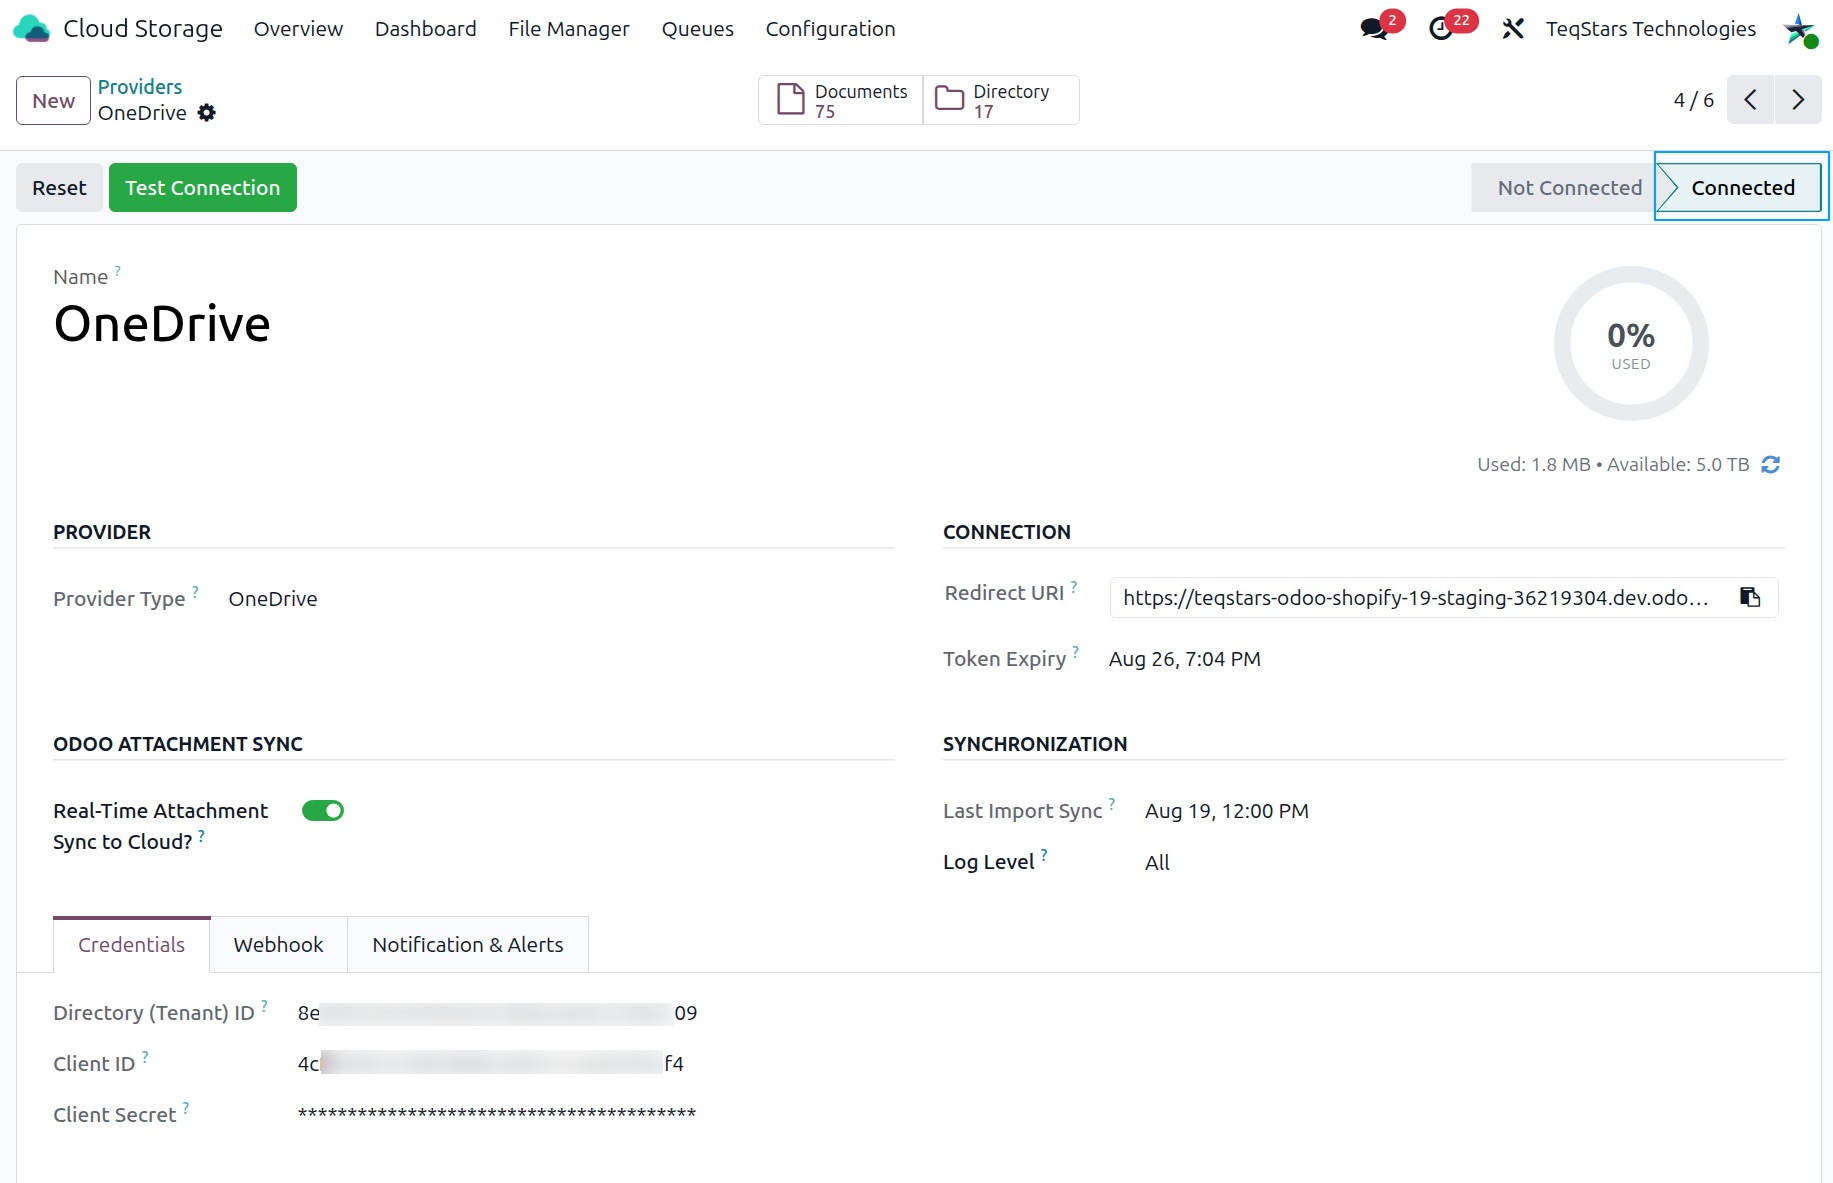1833x1183 pixels.
Task: Edit the OneDrive name field
Action: click(162, 324)
